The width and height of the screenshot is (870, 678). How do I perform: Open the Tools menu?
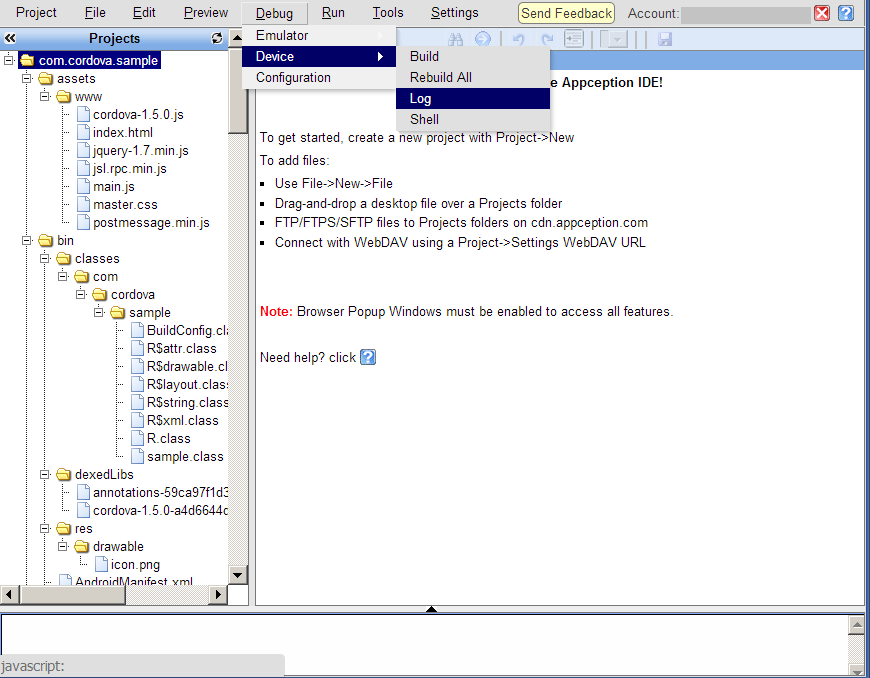[388, 12]
